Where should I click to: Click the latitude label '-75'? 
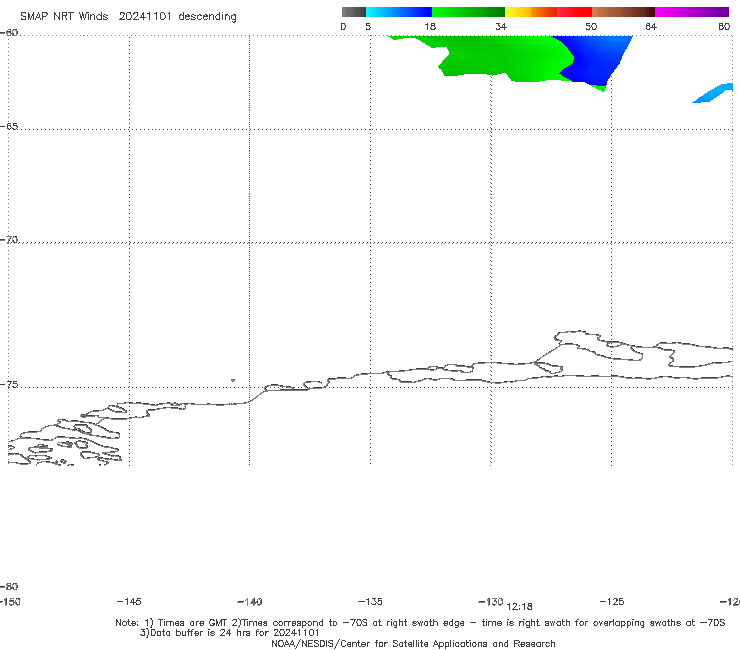[9, 385]
